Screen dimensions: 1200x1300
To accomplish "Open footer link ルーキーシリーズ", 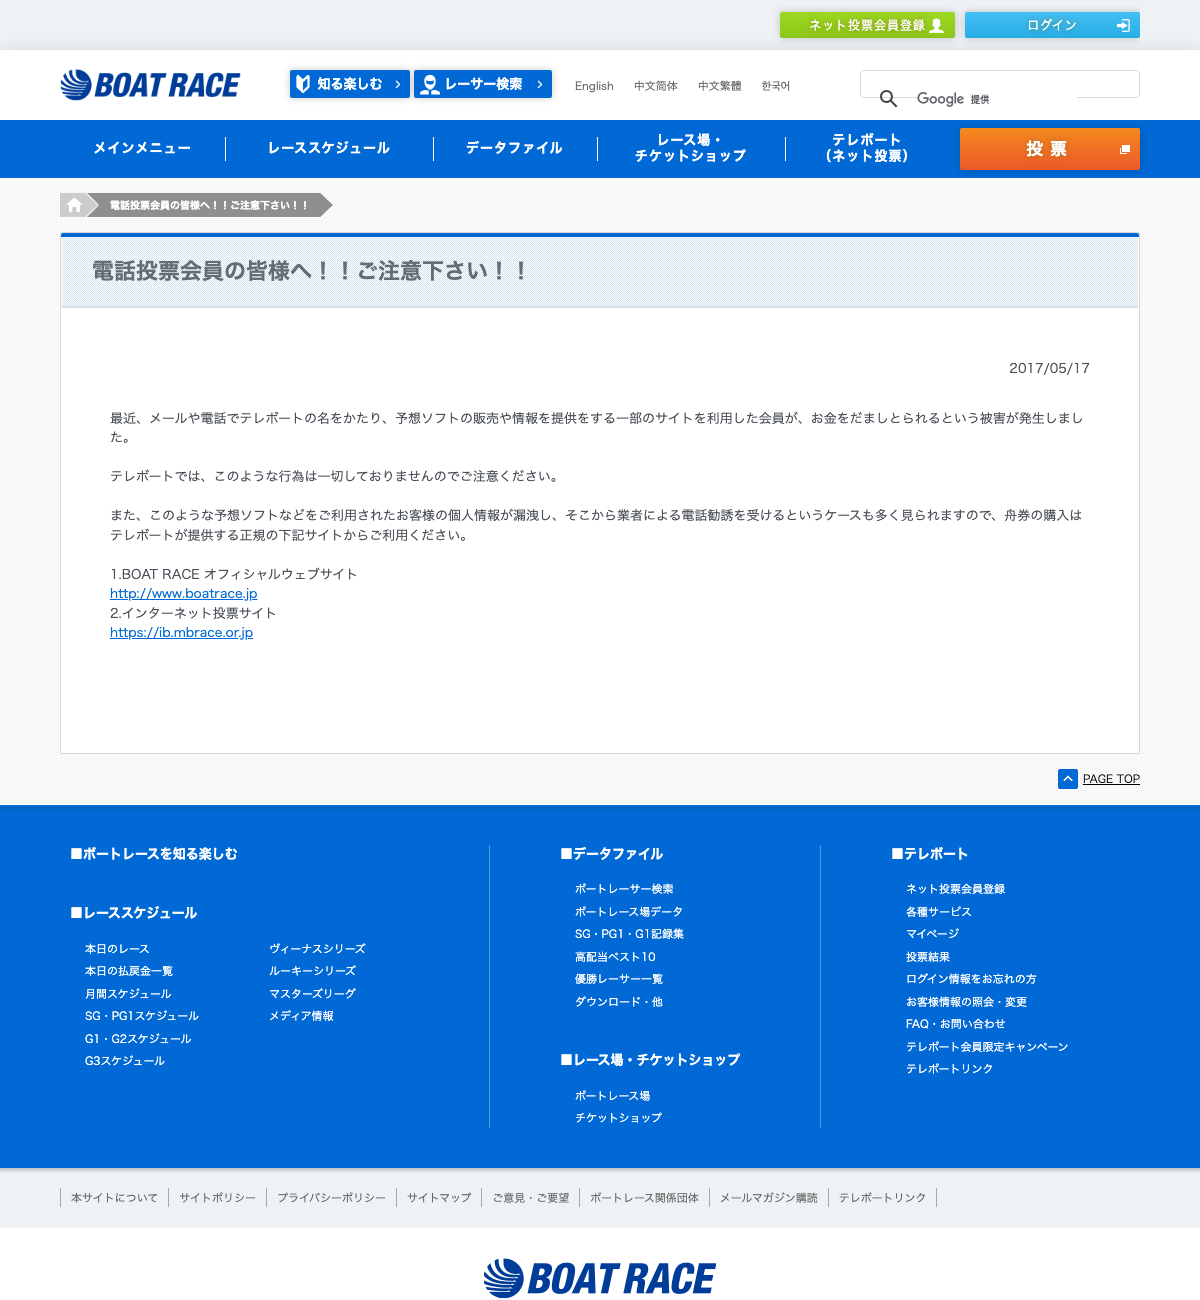I will 312,971.
